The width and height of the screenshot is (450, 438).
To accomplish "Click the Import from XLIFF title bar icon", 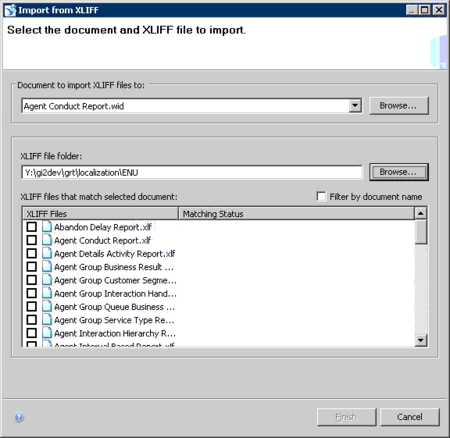I will (10, 10).
